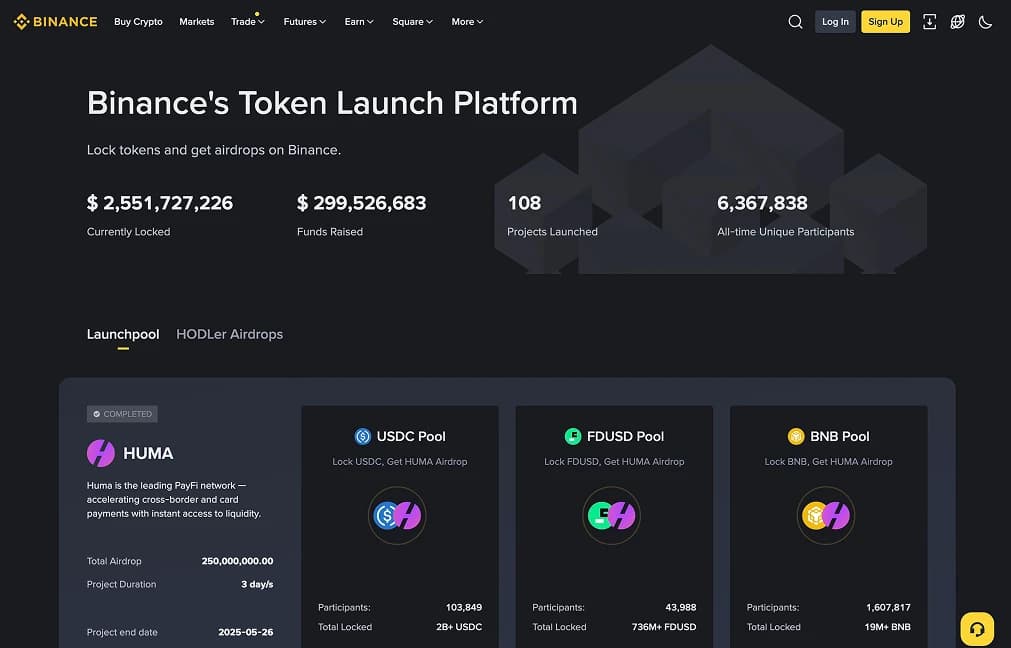Open the language globe icon
Image resolution: width=1011 pixels, height=648 pixels.
(957, 22)
